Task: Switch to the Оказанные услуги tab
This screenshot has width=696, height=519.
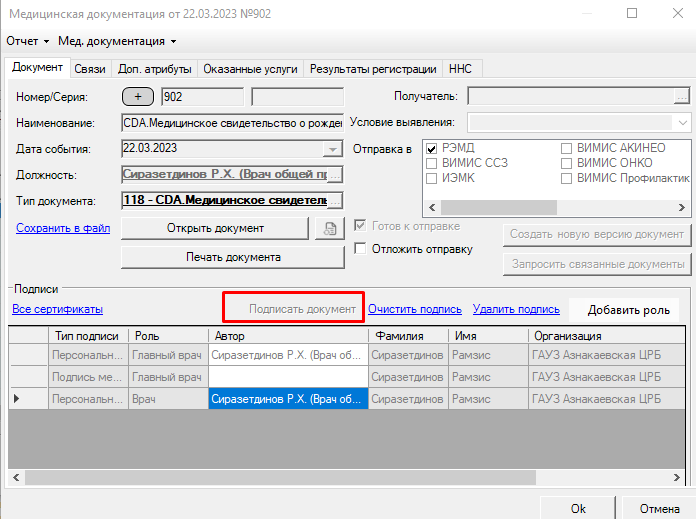Action: point(250,69)
